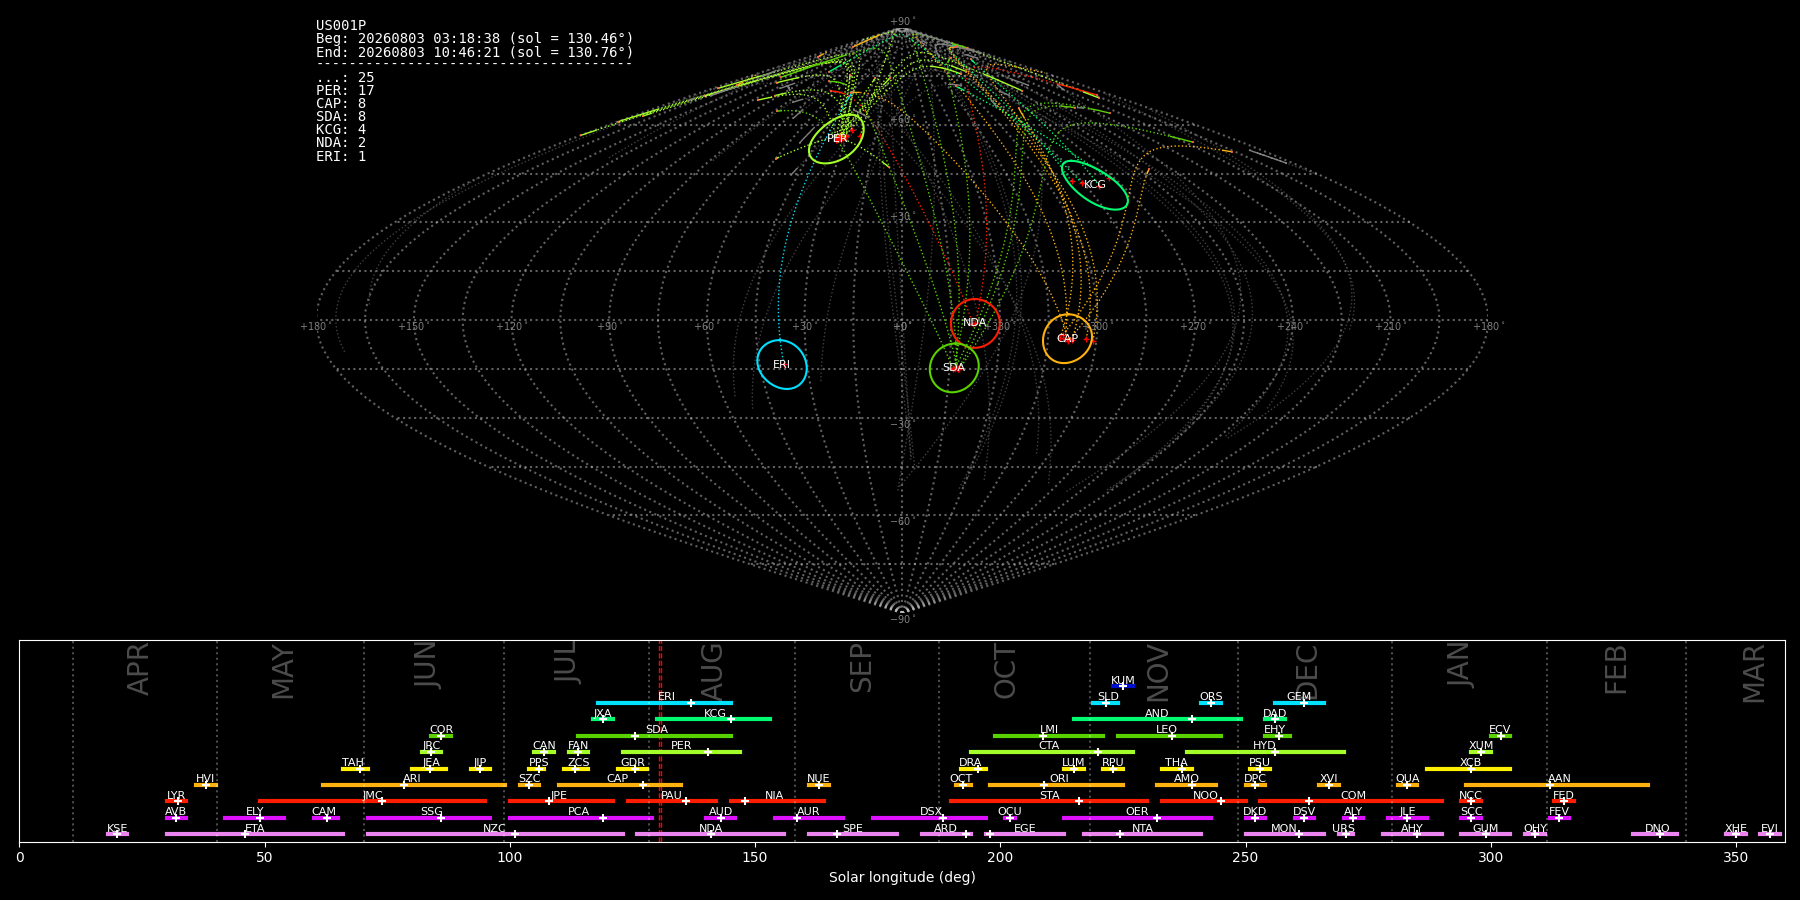This screenshot has height=900, width=1800.
Task: Select the CAP orange radiant circle
Action: [1068, 339]
